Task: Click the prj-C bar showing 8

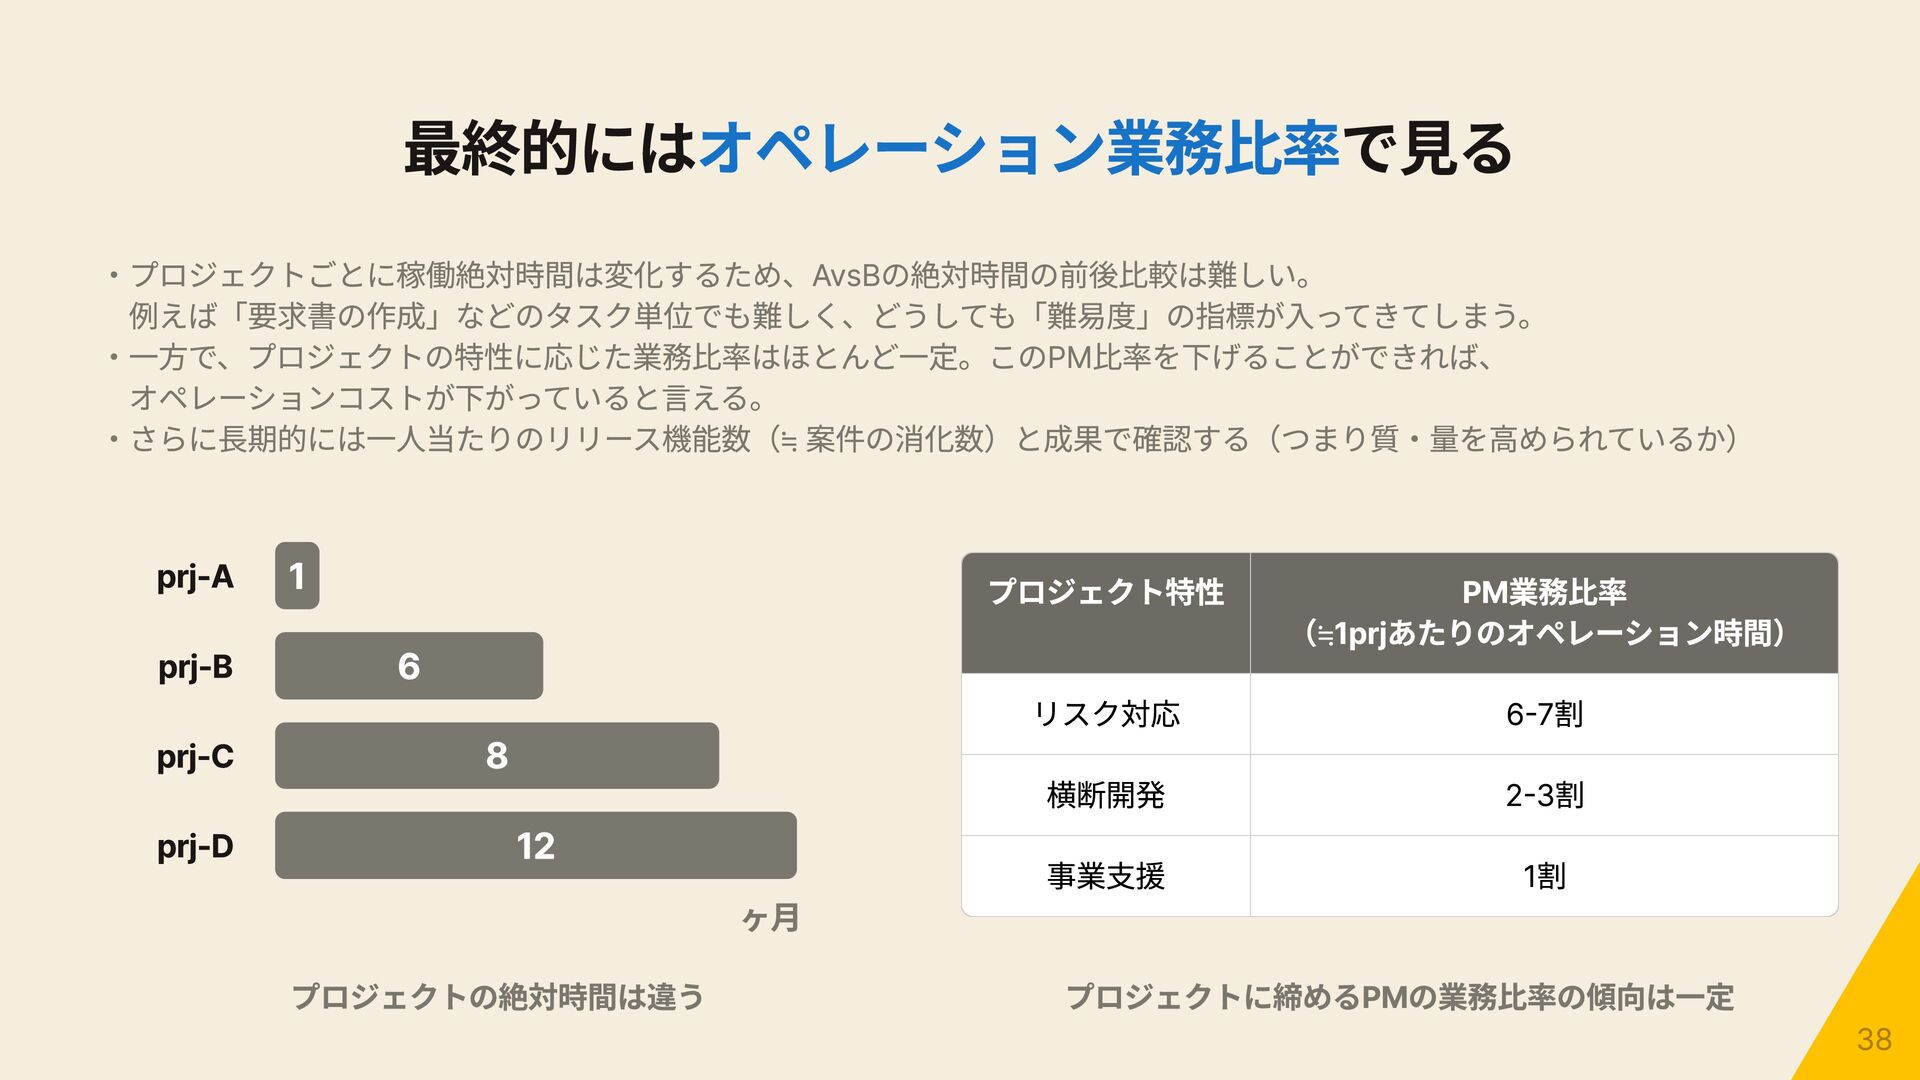Action: [497, 756]
